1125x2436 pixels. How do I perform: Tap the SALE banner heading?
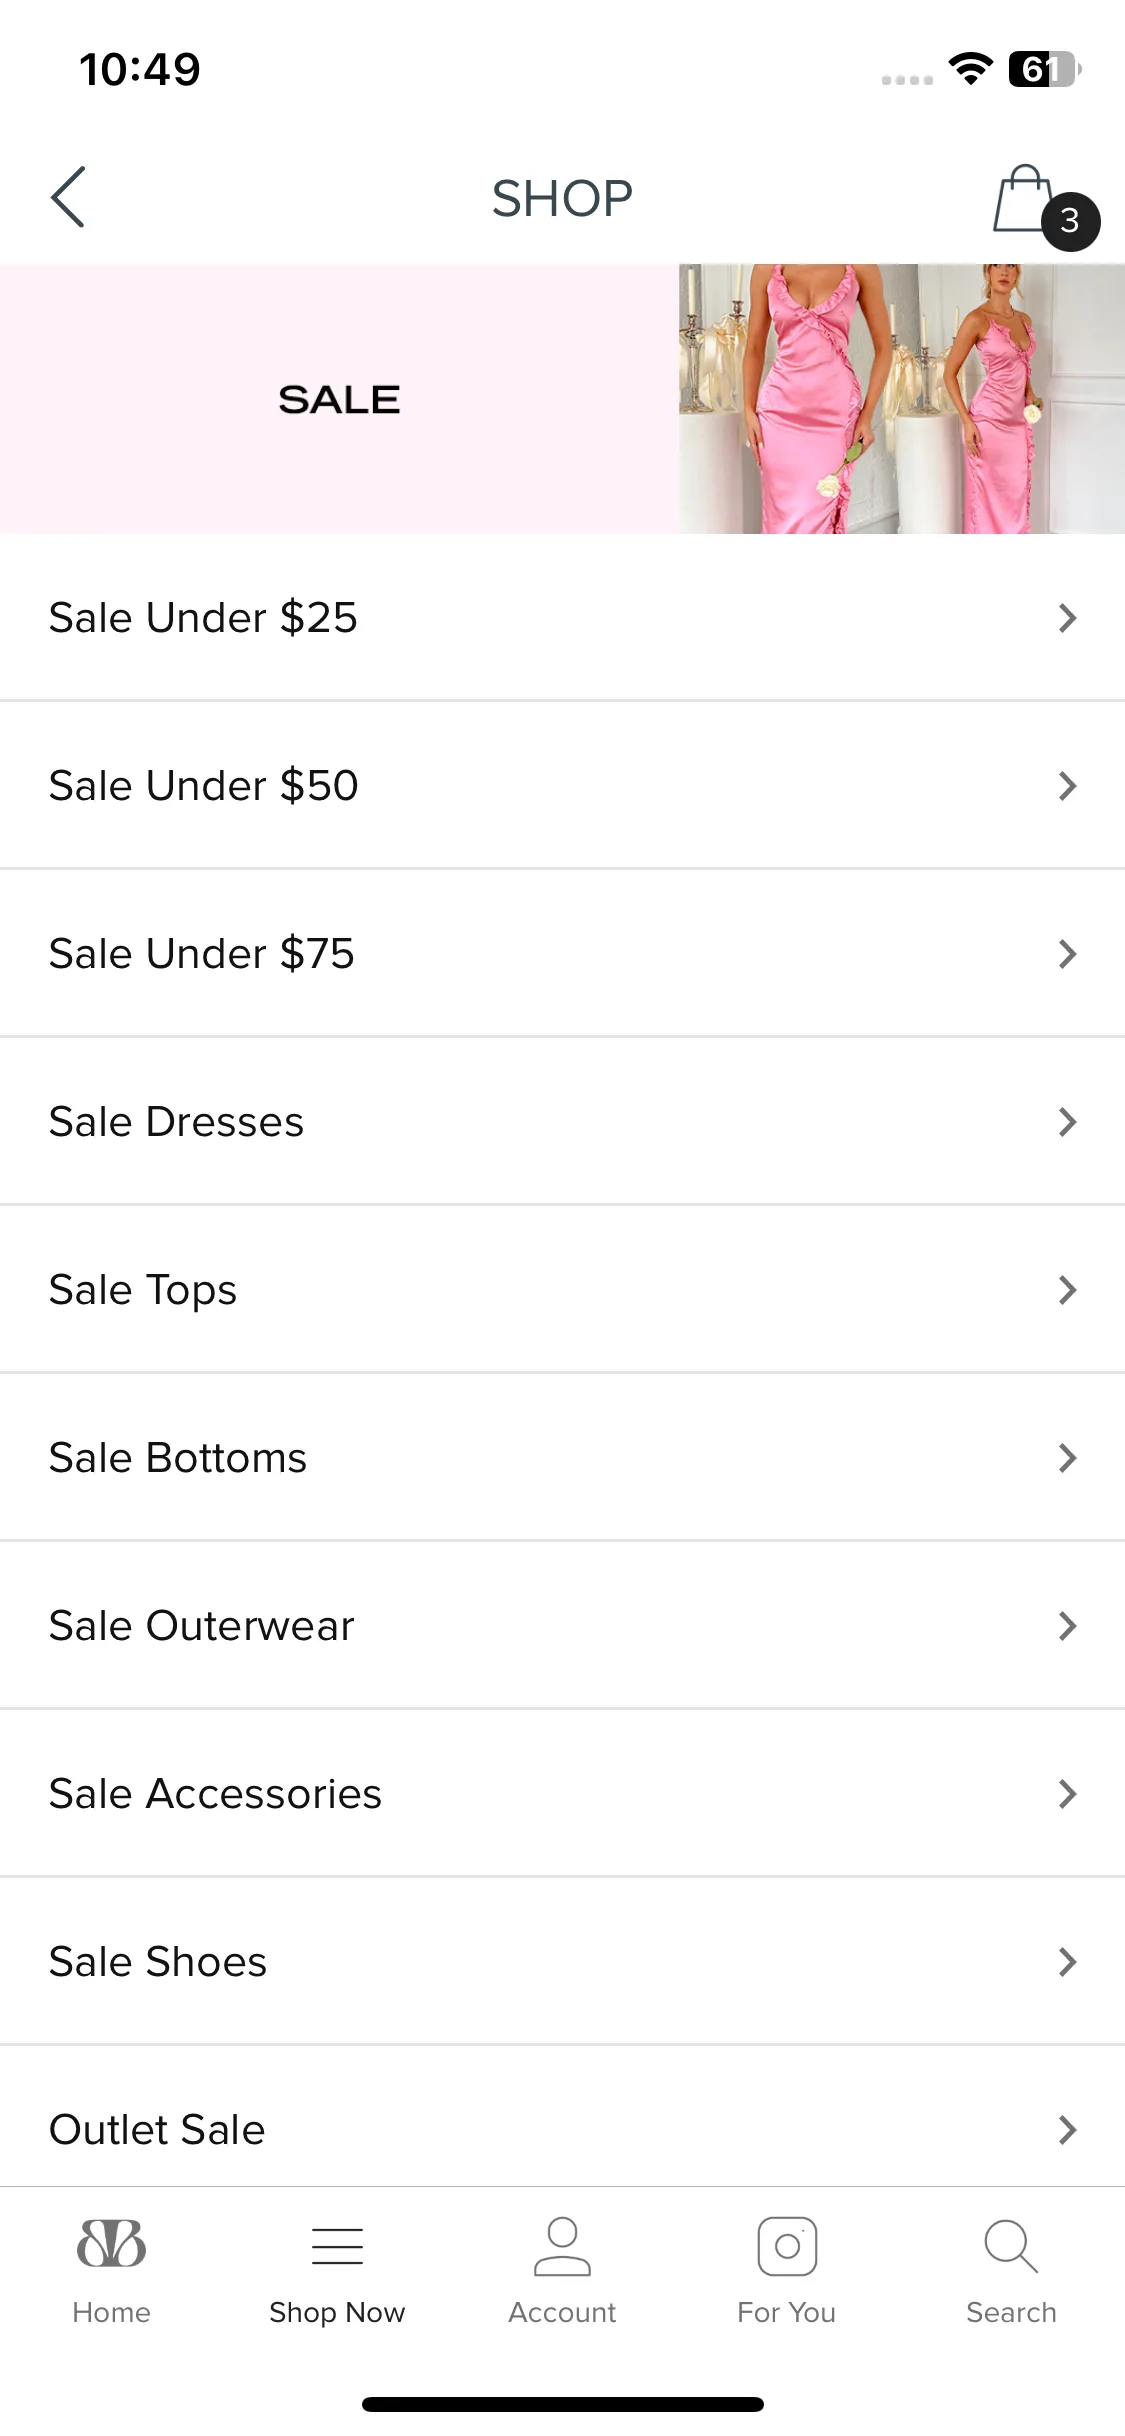339,400
